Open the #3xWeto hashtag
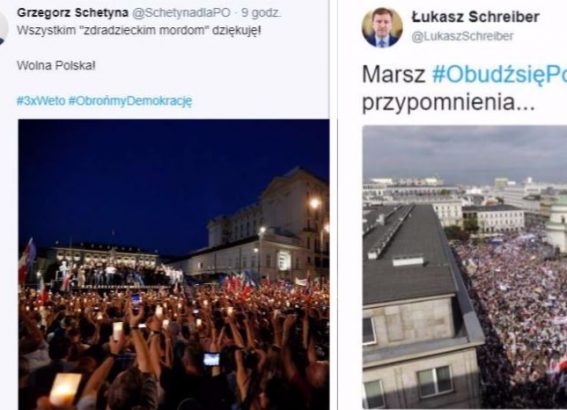Viewport: 567px width, 410px height. [x=41, y=101]
